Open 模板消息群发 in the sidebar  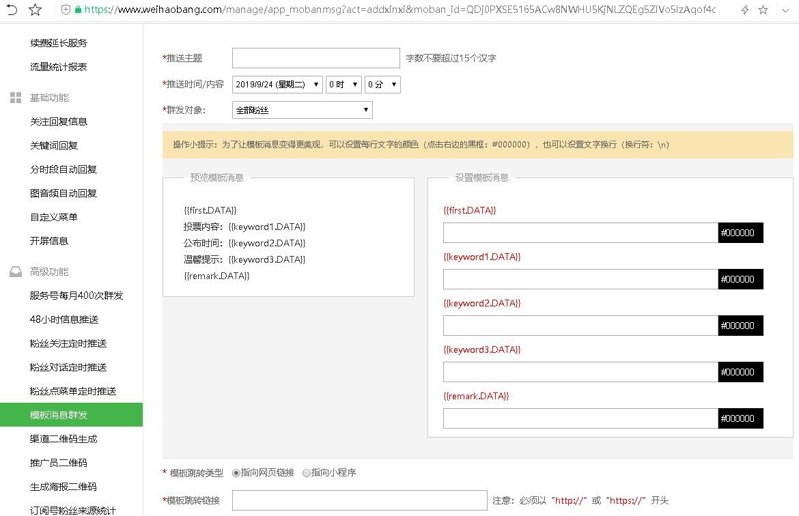click(71, 415)
